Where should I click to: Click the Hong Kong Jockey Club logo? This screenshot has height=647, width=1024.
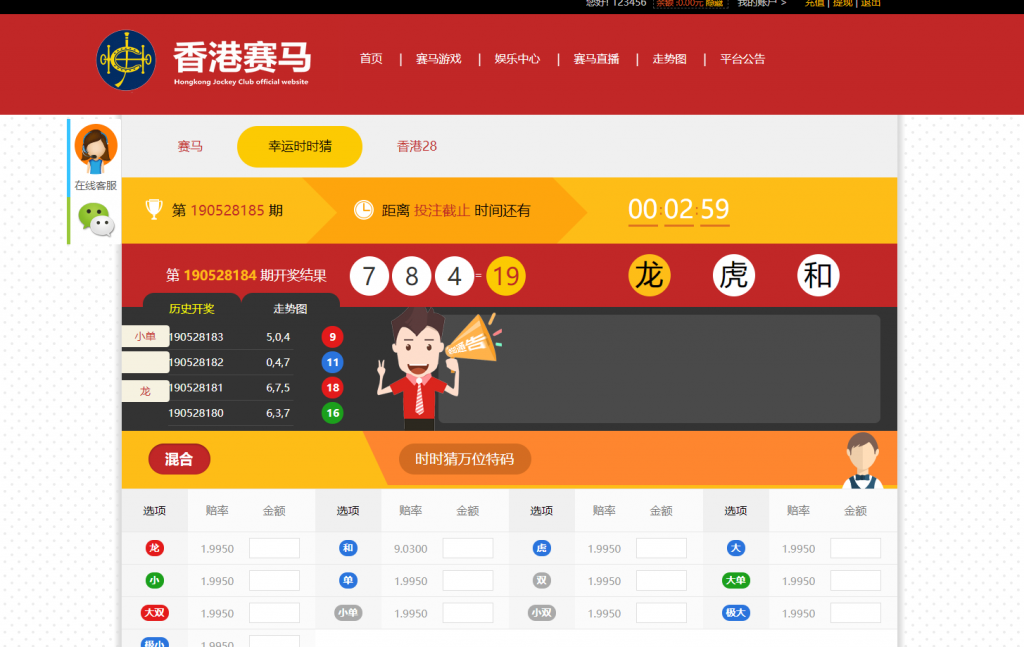pyautogui.click(x=126, y=60)
